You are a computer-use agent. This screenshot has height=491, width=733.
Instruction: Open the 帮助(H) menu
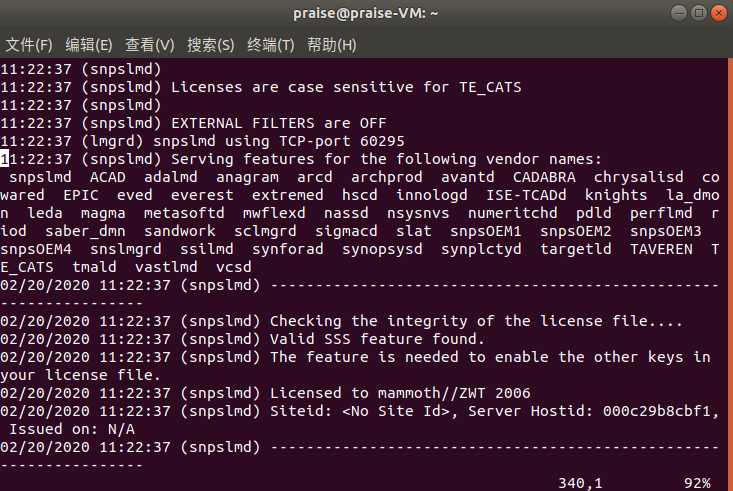[x=332, y=45]
